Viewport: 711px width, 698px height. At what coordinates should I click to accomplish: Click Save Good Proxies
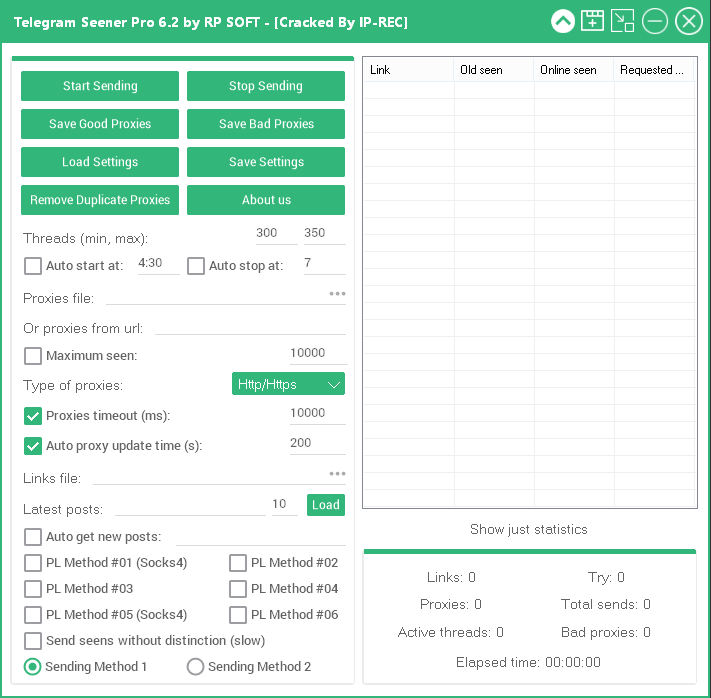click(x=100, y=124)
